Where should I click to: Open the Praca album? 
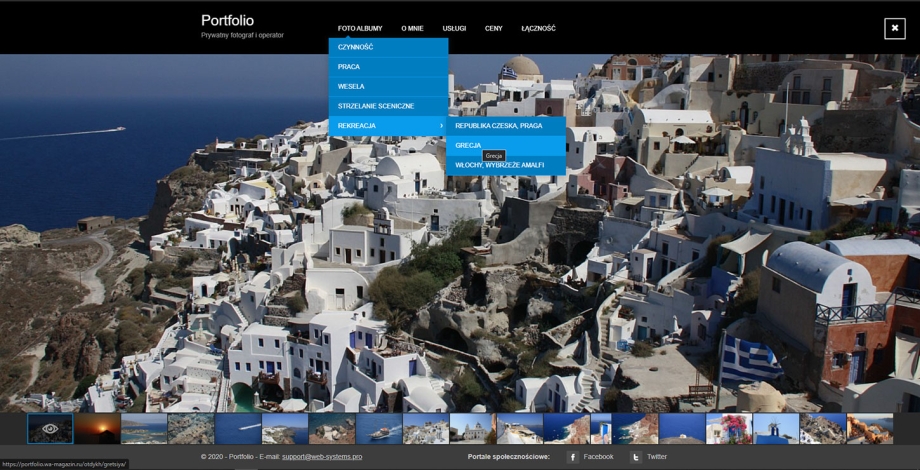pyautogui.click(x=349, y=67)
